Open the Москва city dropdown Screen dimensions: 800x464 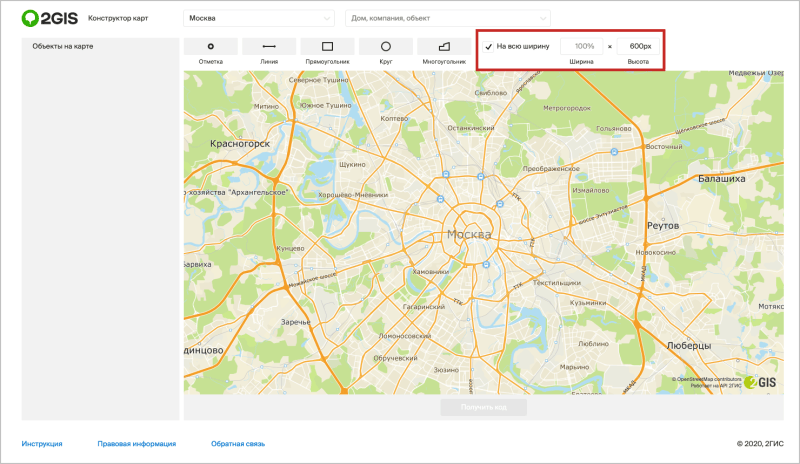pyautogui.click(x=259, y=18)
